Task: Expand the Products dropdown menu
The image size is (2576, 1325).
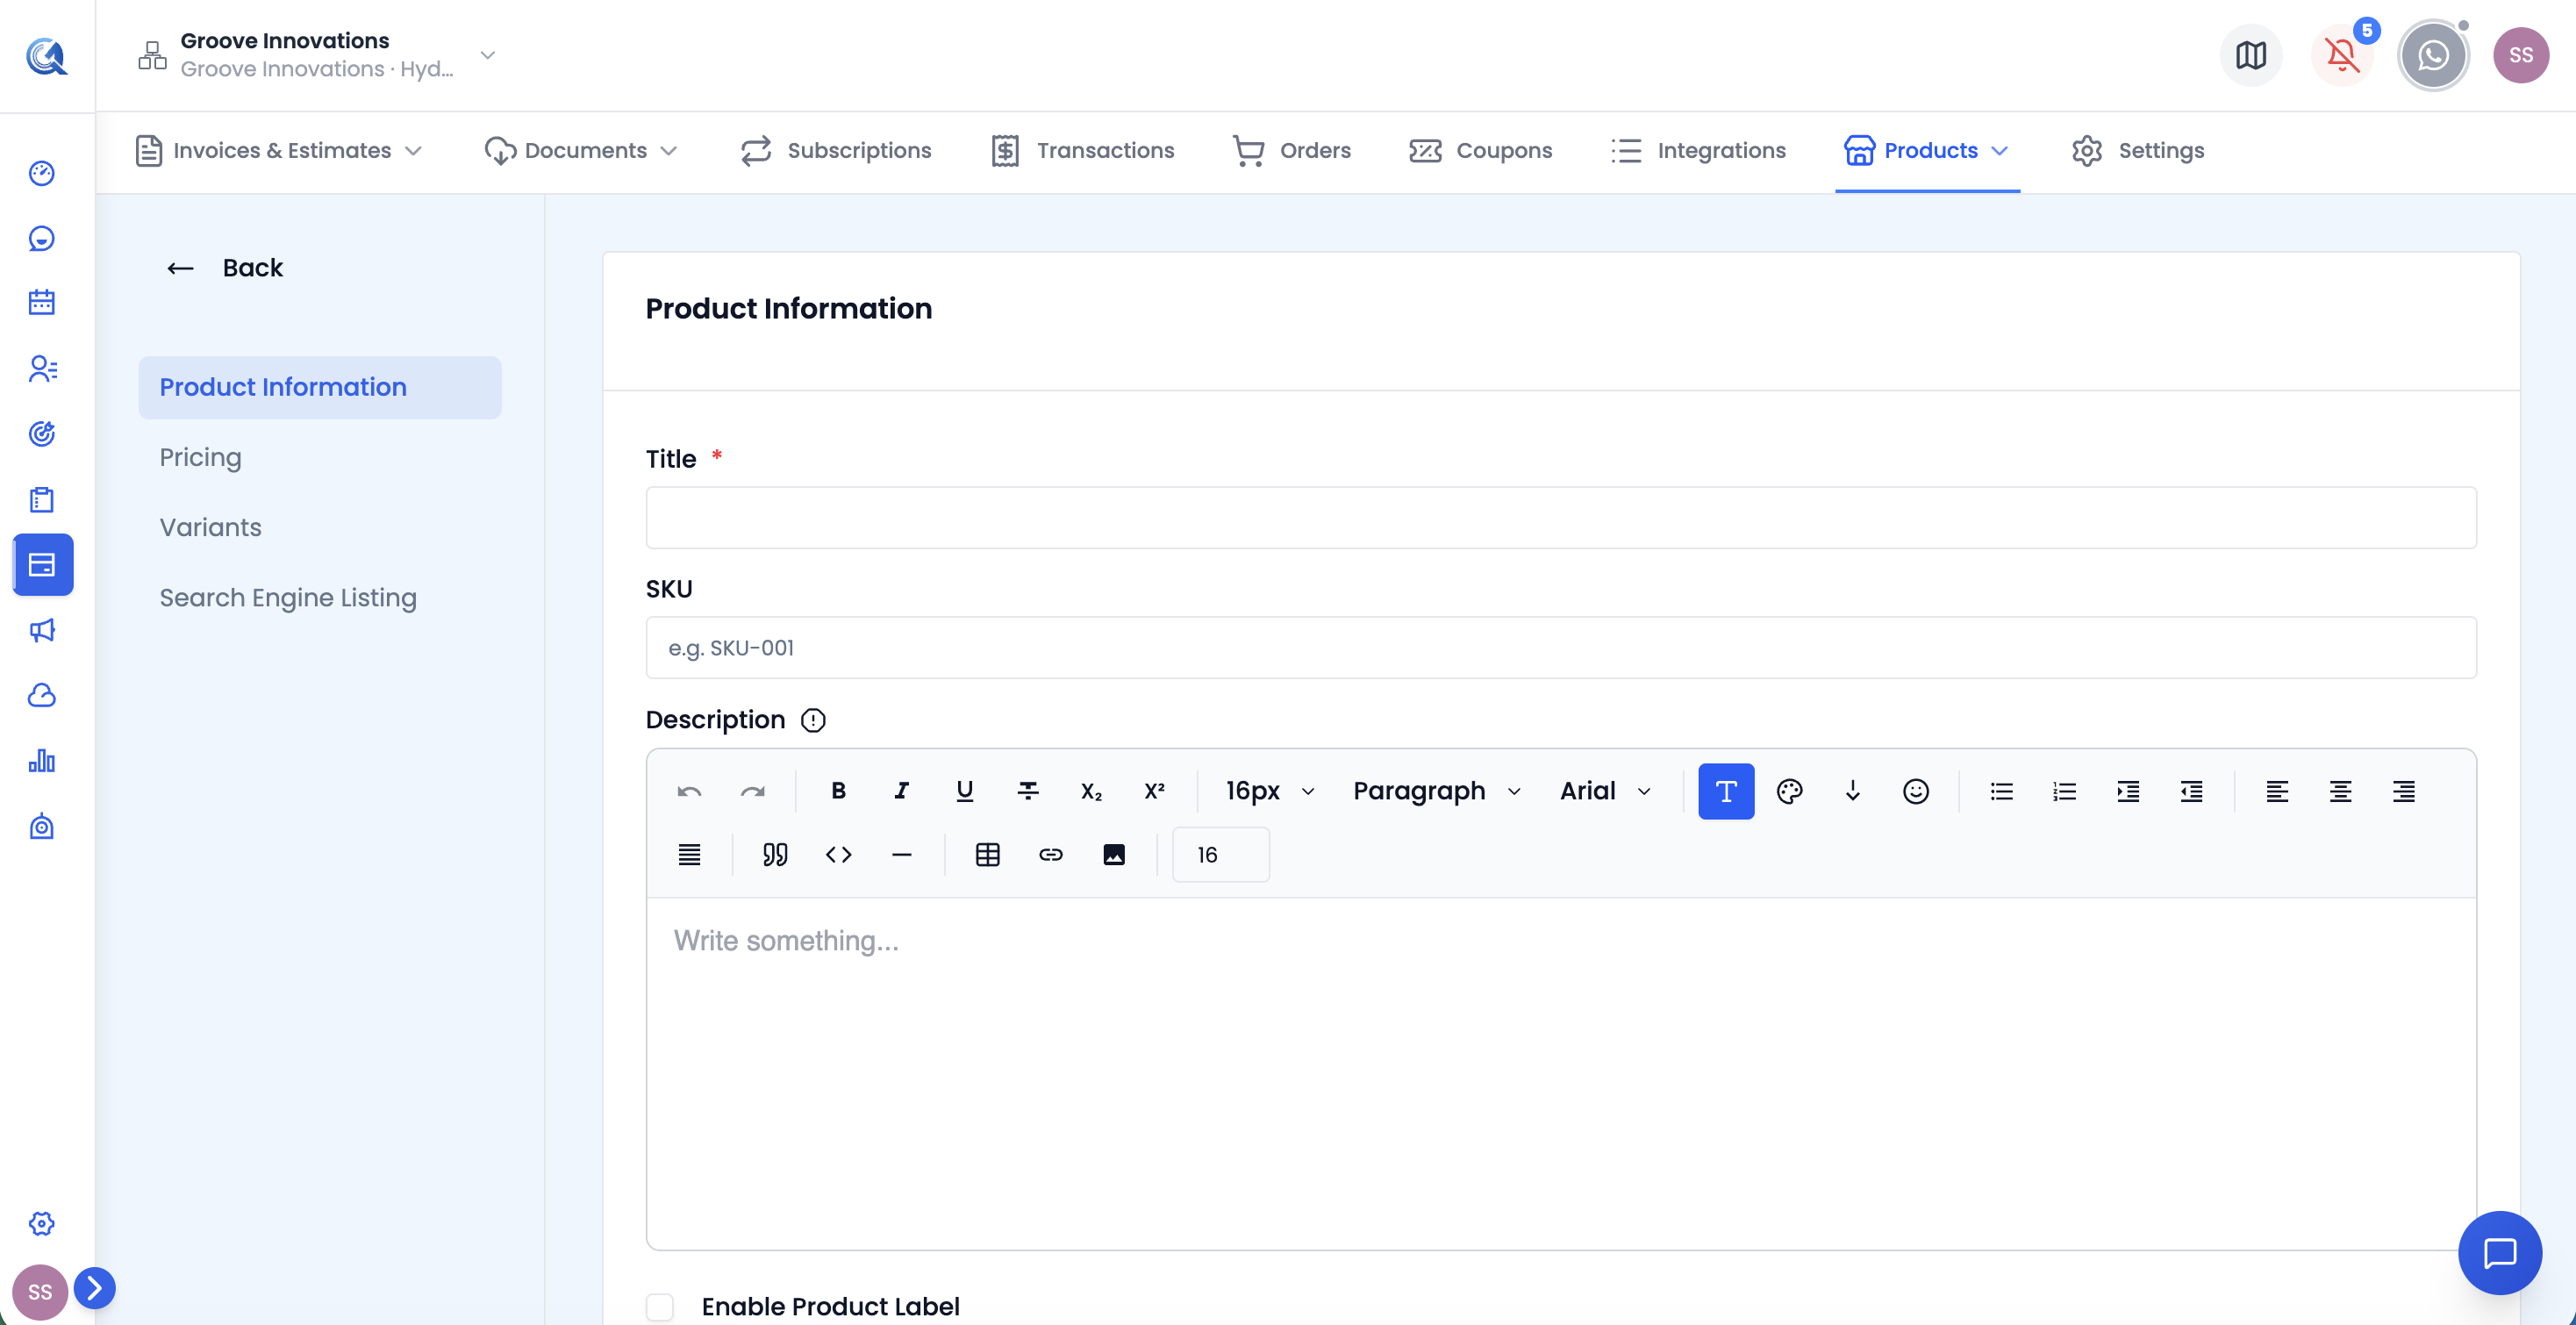Action: [1927, 150]
